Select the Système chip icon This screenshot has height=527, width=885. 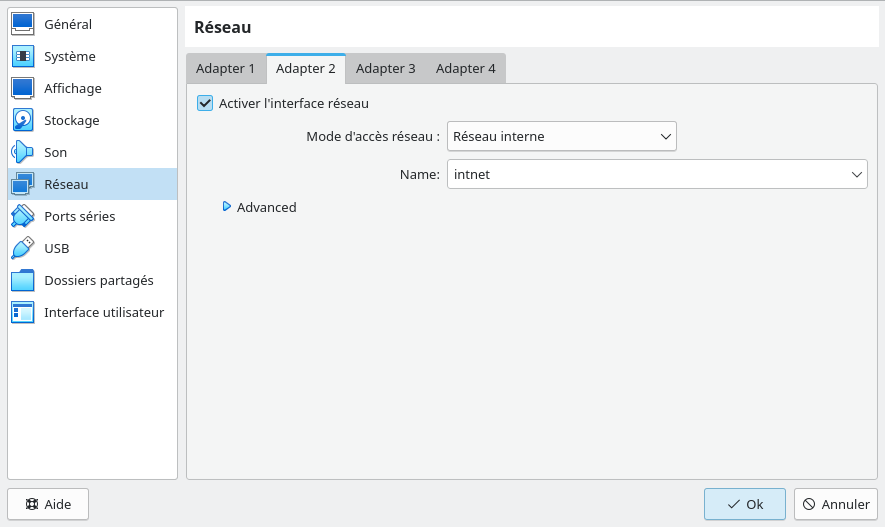coord(23,56)
